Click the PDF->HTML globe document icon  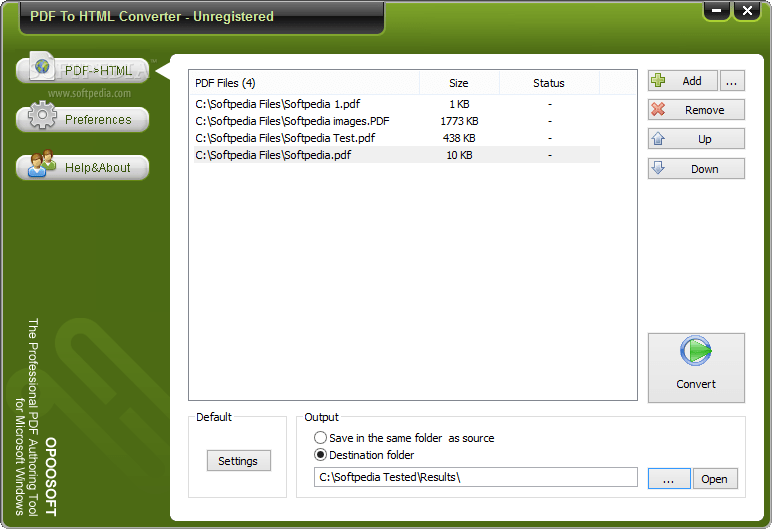tap(43, 66)
